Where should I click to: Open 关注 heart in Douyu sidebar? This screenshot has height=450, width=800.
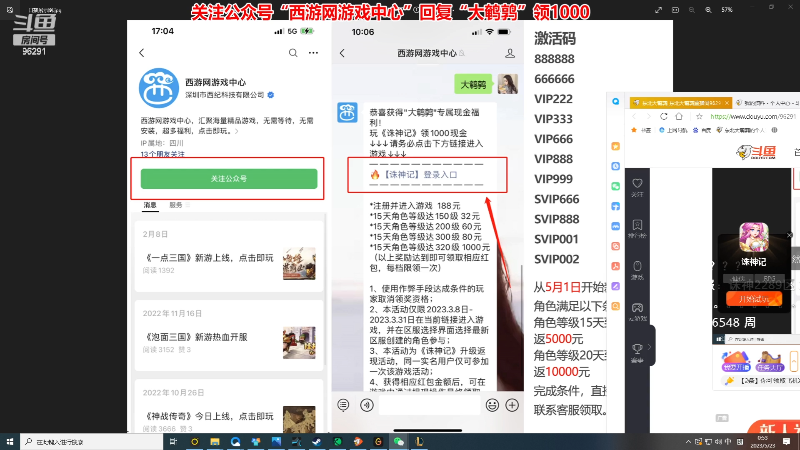(x=637, y=187)
